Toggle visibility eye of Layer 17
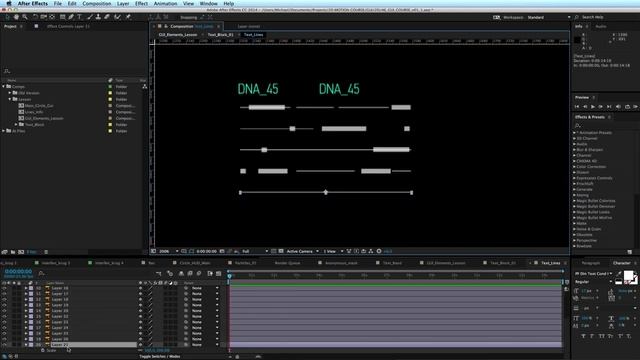The width and height of the screenshot is (640, 360). 4,293
